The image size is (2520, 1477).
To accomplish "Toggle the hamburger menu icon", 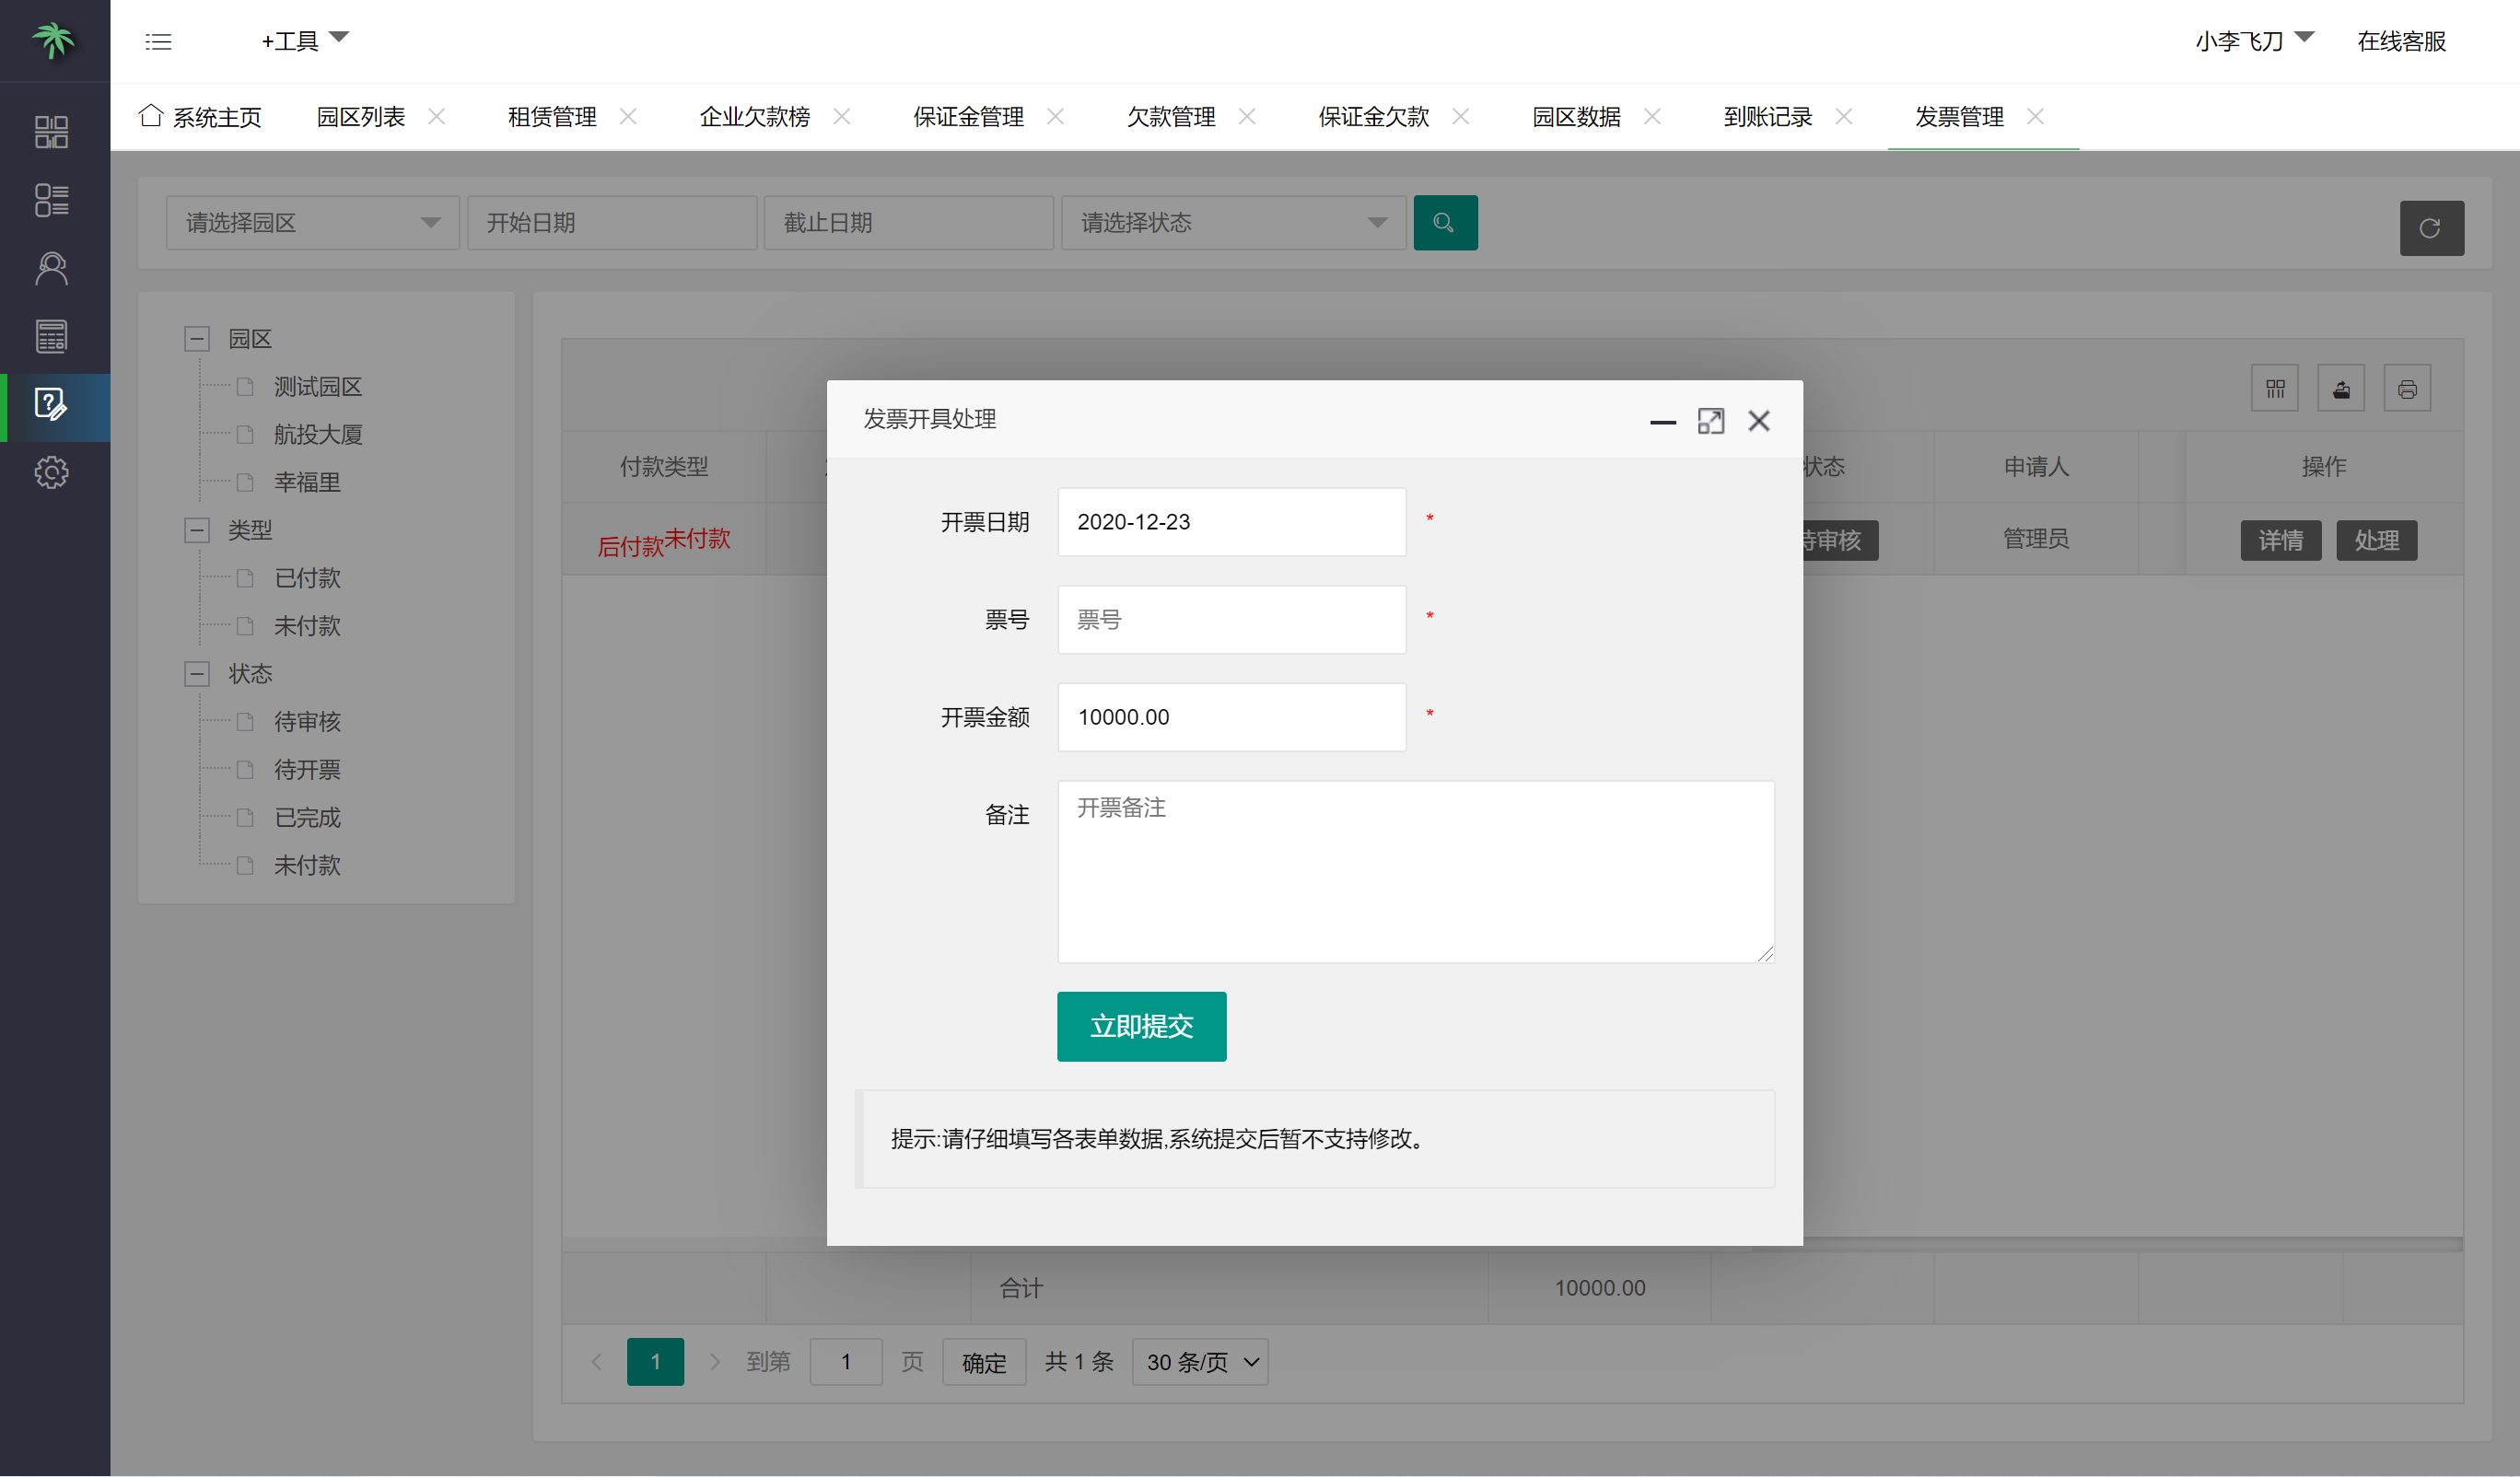I will 158,41.
